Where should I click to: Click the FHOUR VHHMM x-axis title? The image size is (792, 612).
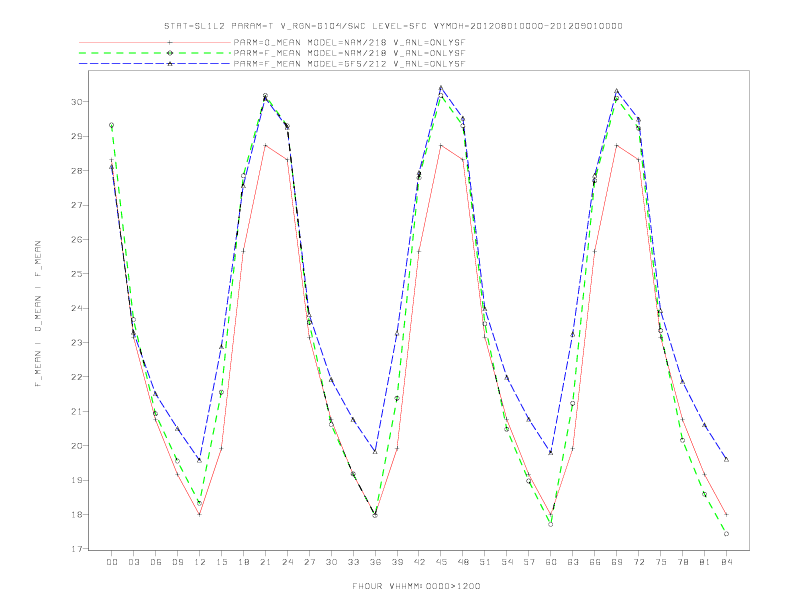click(x=416, y=586)
